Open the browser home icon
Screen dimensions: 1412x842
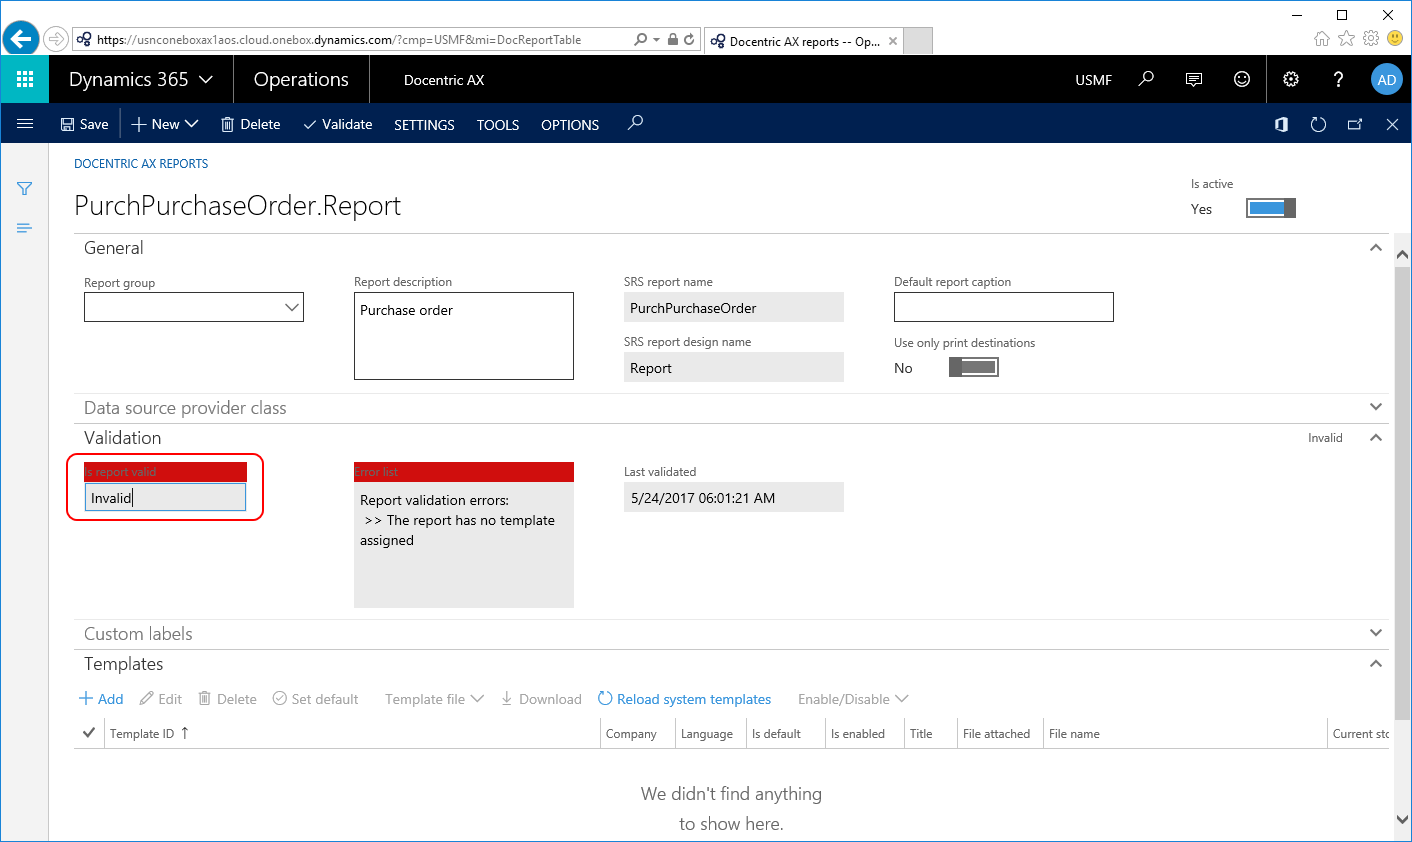coord(1322,38)
